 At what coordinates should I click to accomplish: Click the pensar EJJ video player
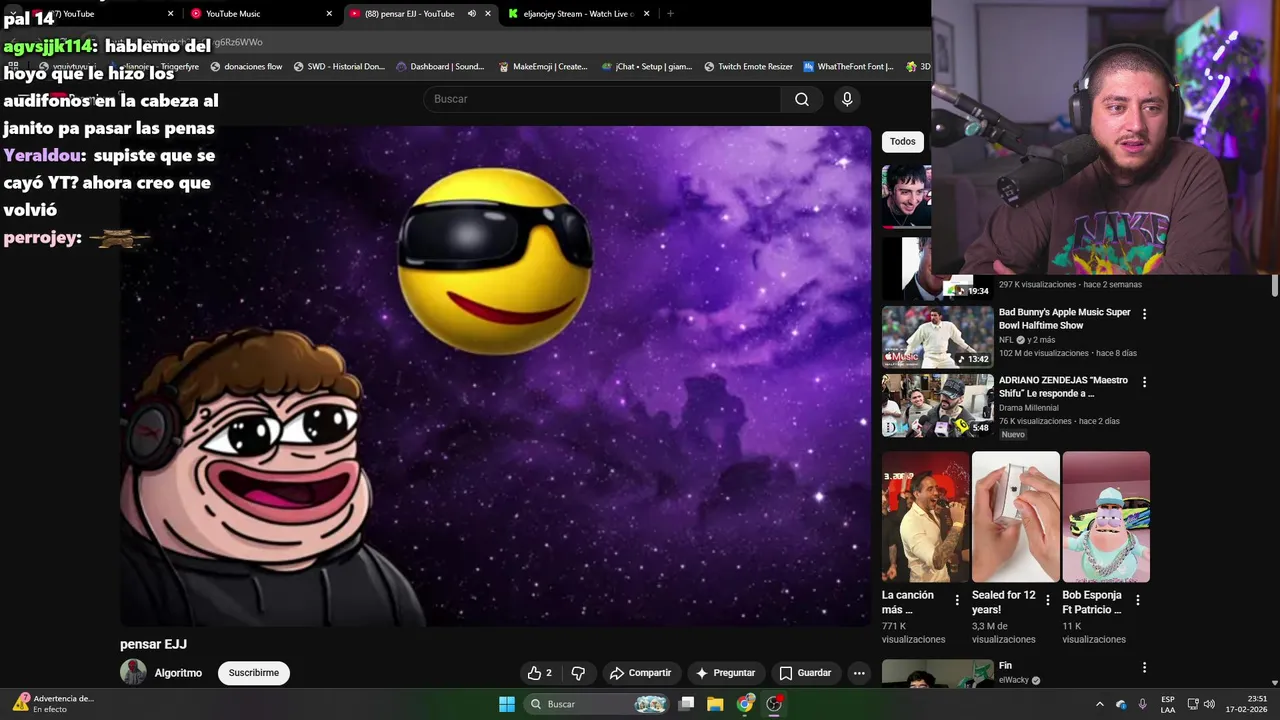click(495, 376)
